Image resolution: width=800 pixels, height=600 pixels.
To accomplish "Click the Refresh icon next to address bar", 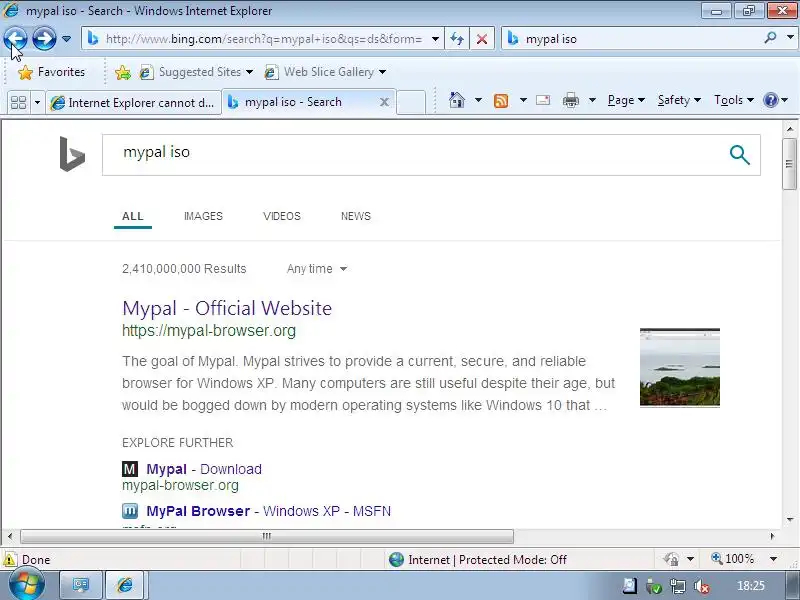I will pyautogui.click(x=457, y=39).
